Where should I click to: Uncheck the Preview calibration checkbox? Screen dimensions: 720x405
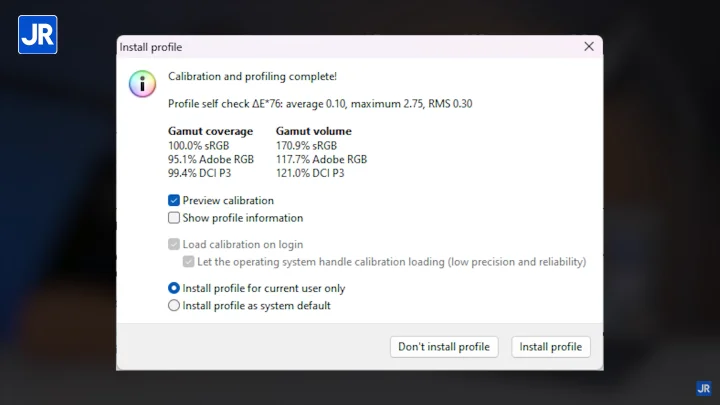point(174,201)
